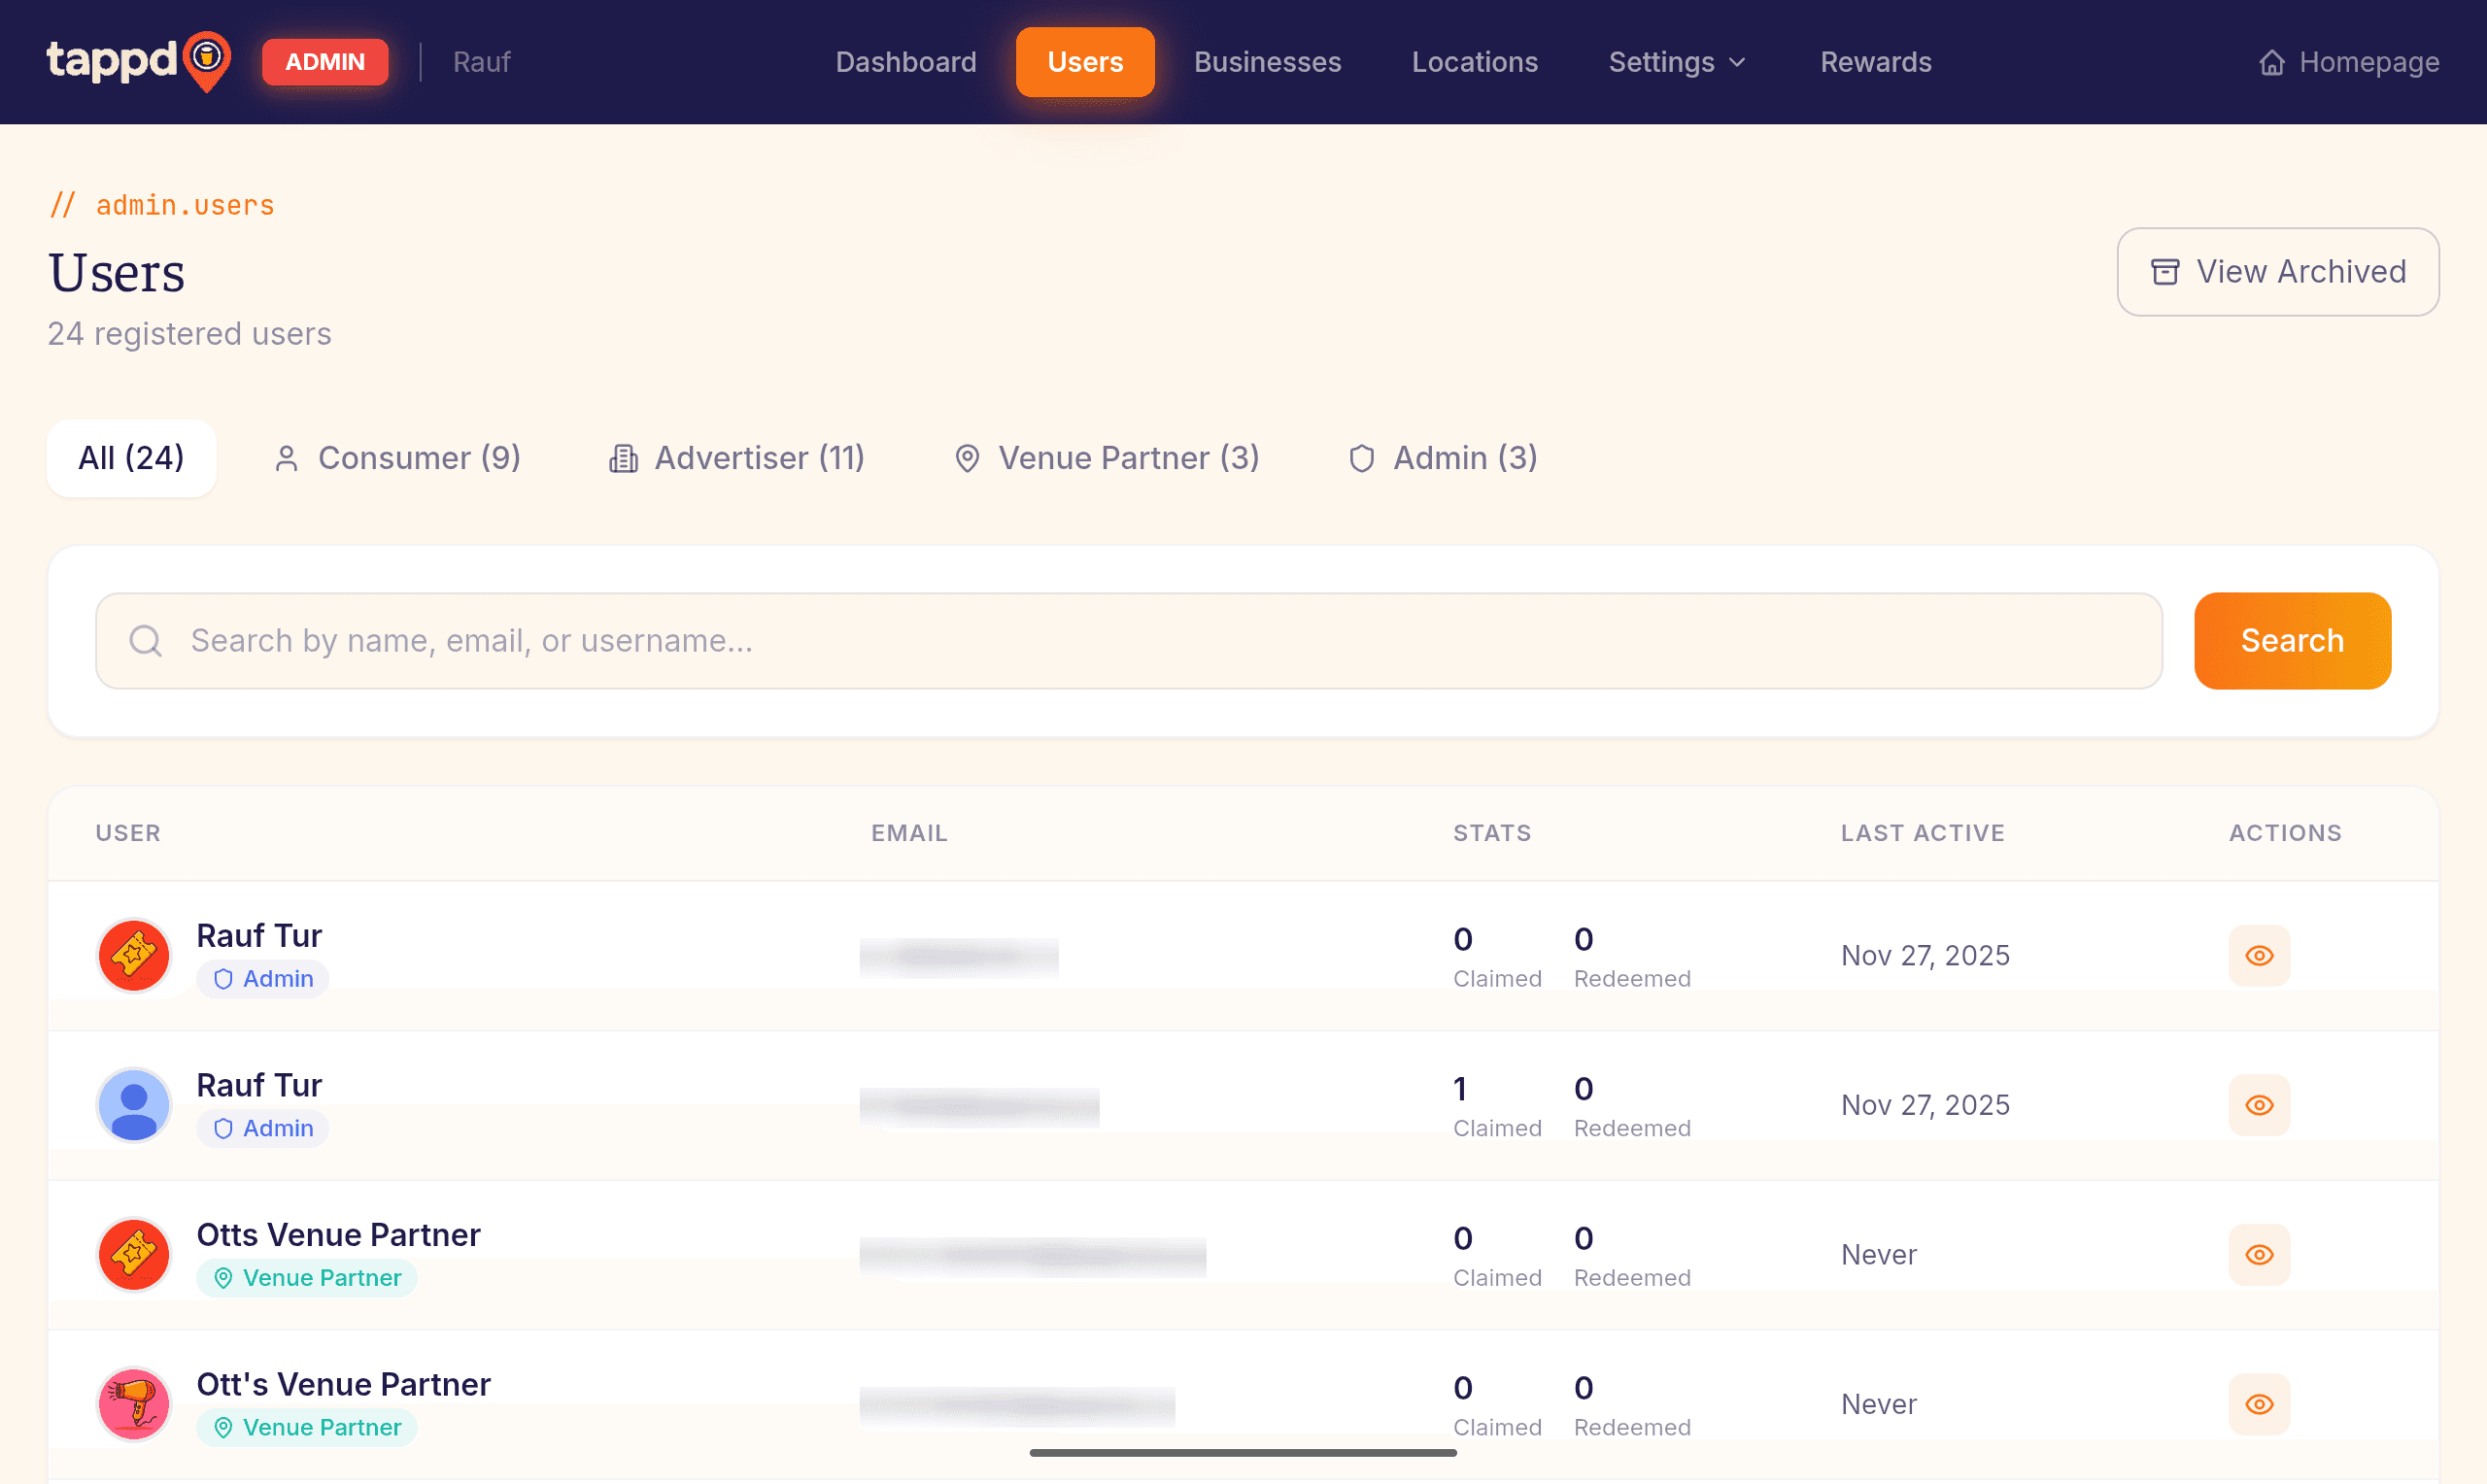Image resolution: width=2487 pixels, height=1484 pixels.
Task: Open the Dashboard page
Action: (906, 62)
